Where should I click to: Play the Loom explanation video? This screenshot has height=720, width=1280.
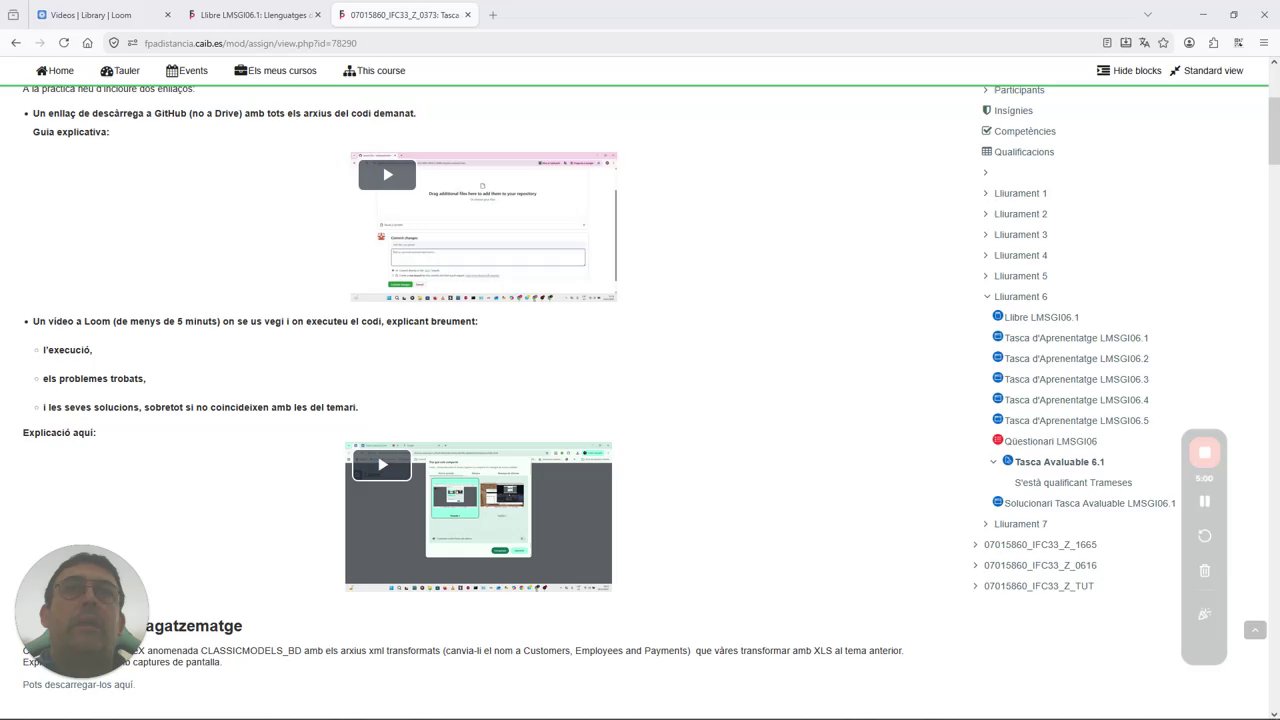tap(382, 465)
